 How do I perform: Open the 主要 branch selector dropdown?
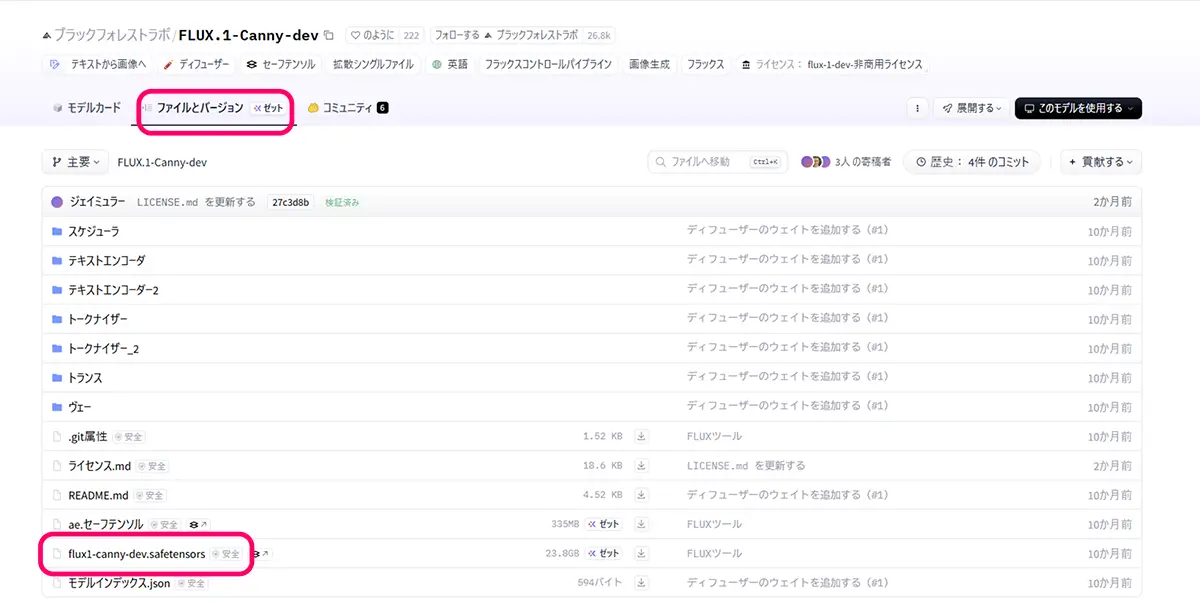point(75,162)
